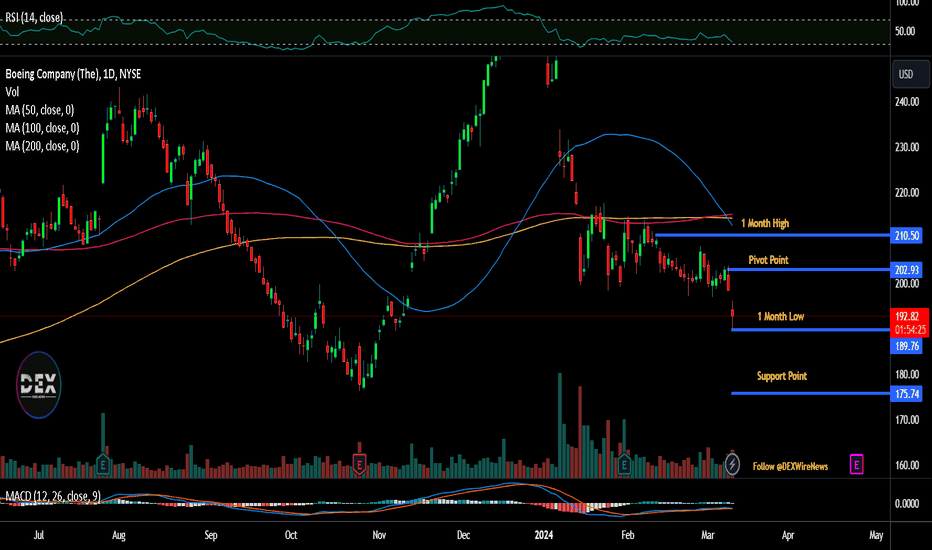
Task: Click the 2024 label on time axis
Action: point(543,535)
